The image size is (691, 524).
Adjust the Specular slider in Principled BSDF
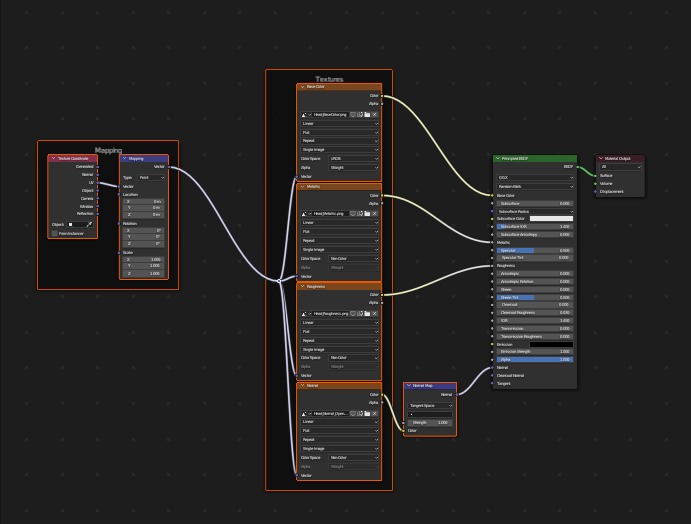coord(535,250)
